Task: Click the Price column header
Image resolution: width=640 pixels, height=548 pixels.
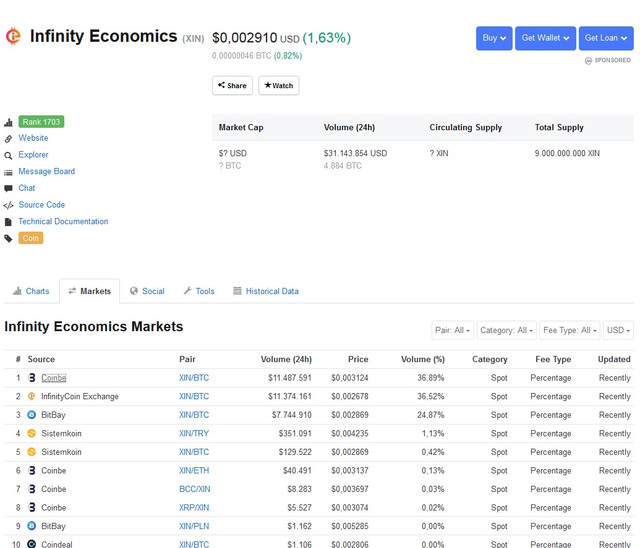Action: click(358, 359)
